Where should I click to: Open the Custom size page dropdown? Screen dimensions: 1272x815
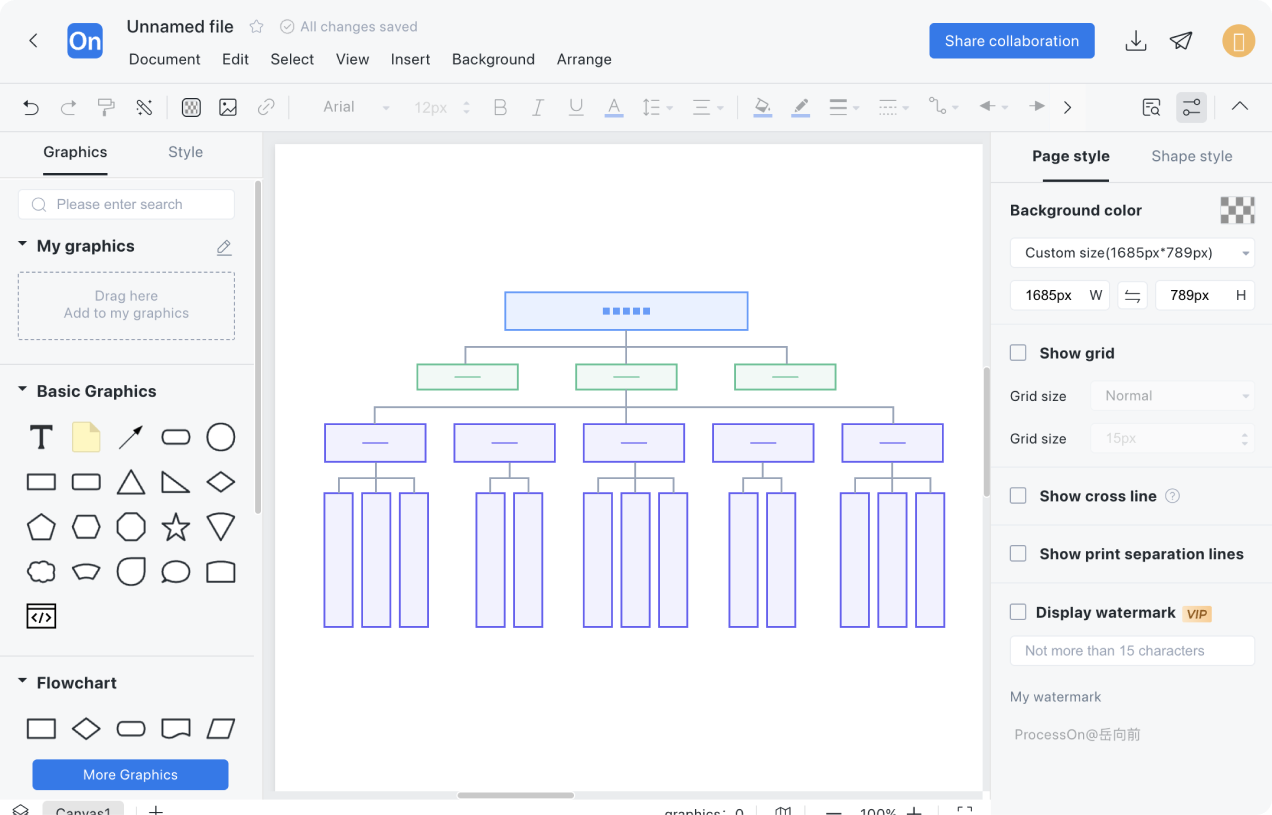click(x=1132, y=253)
